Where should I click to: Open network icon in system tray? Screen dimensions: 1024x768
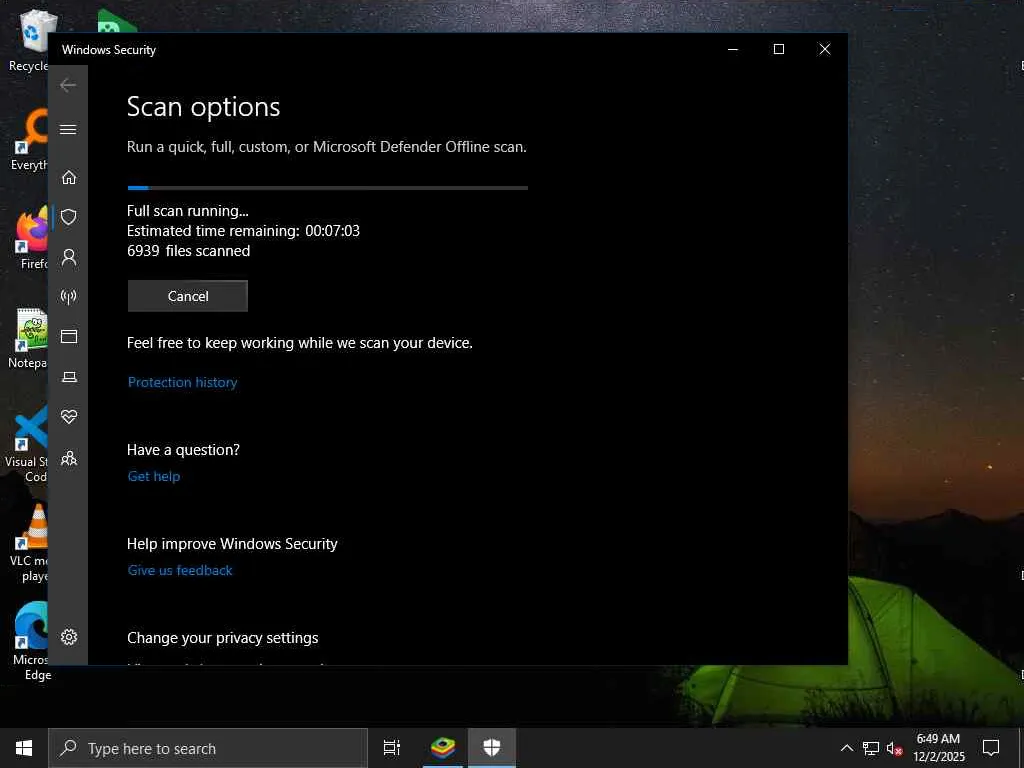click(871, 748)
